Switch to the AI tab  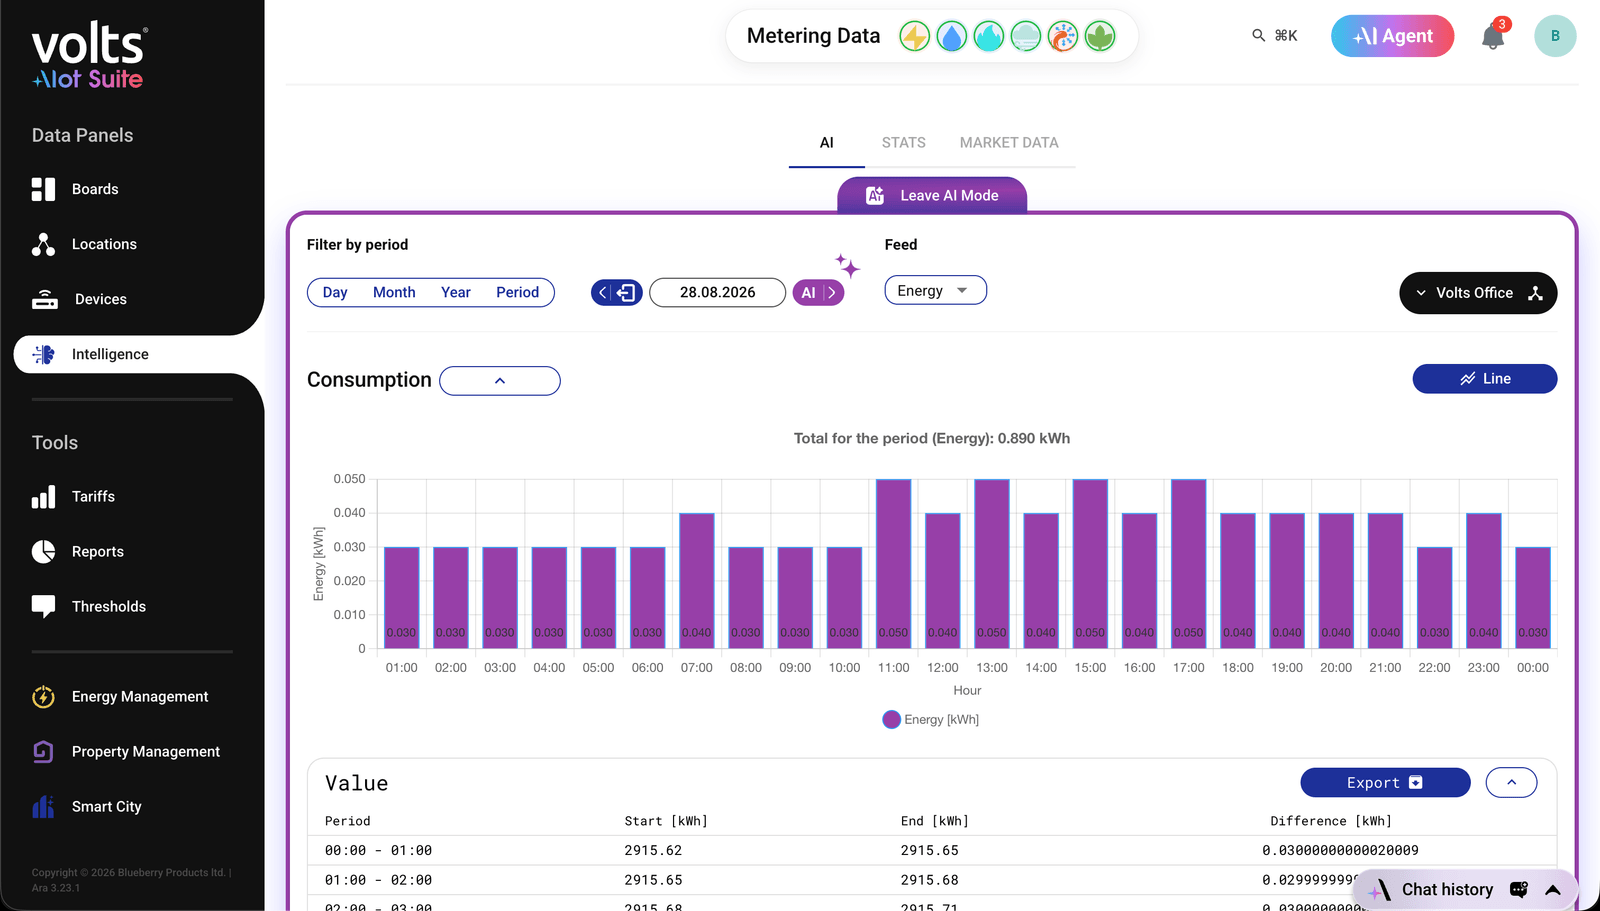[826, 143]
